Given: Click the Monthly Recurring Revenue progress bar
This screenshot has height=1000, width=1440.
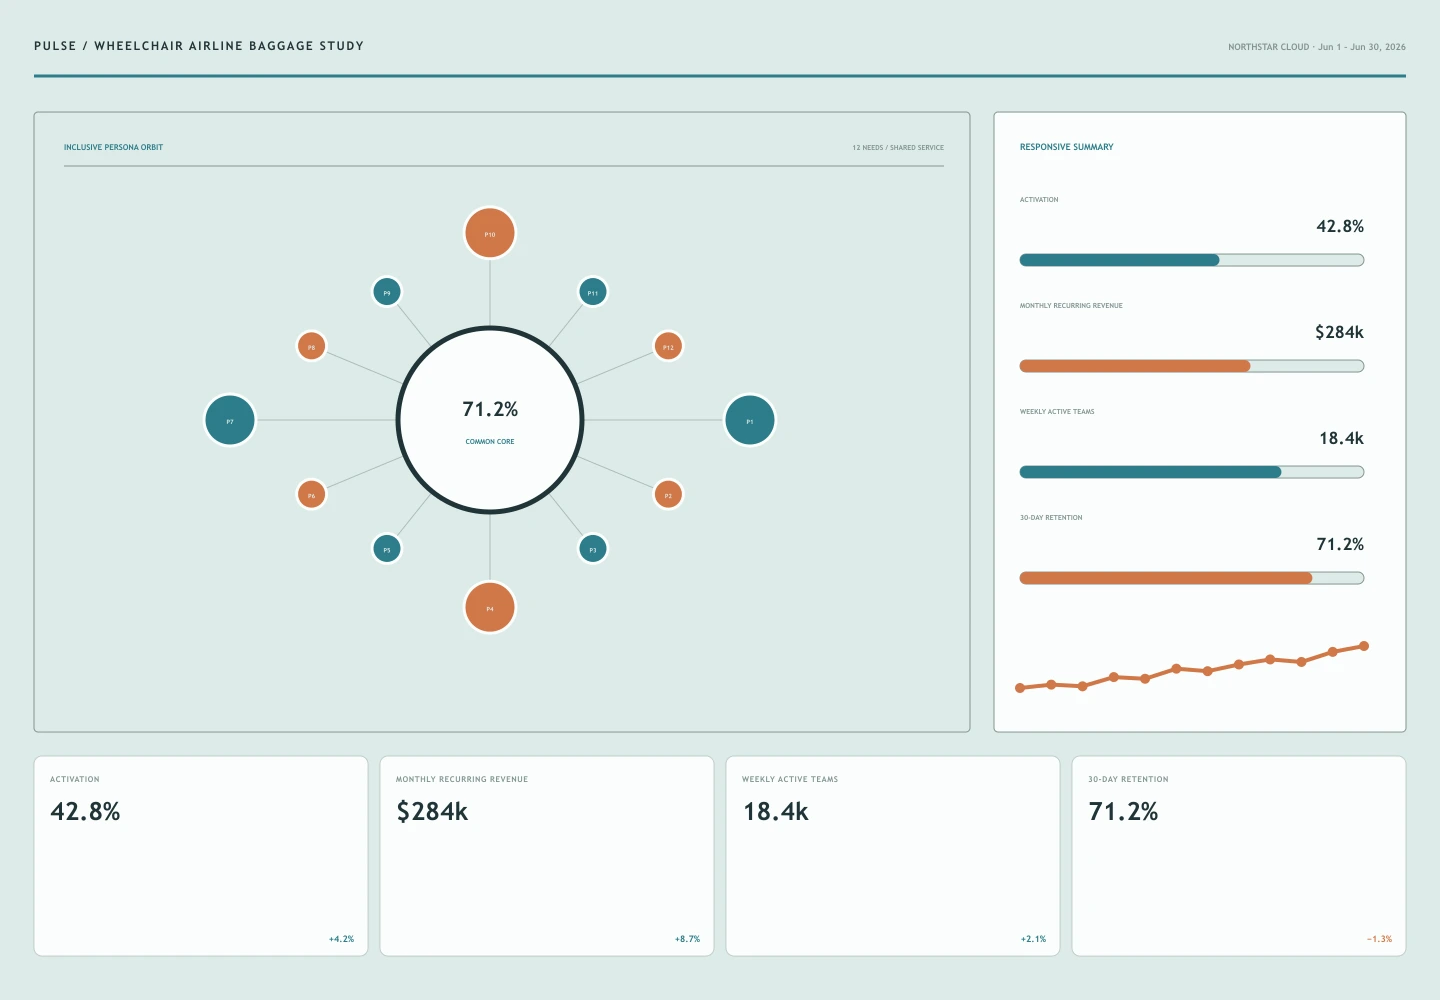Looking at the screenshot, I should 1192,366.
